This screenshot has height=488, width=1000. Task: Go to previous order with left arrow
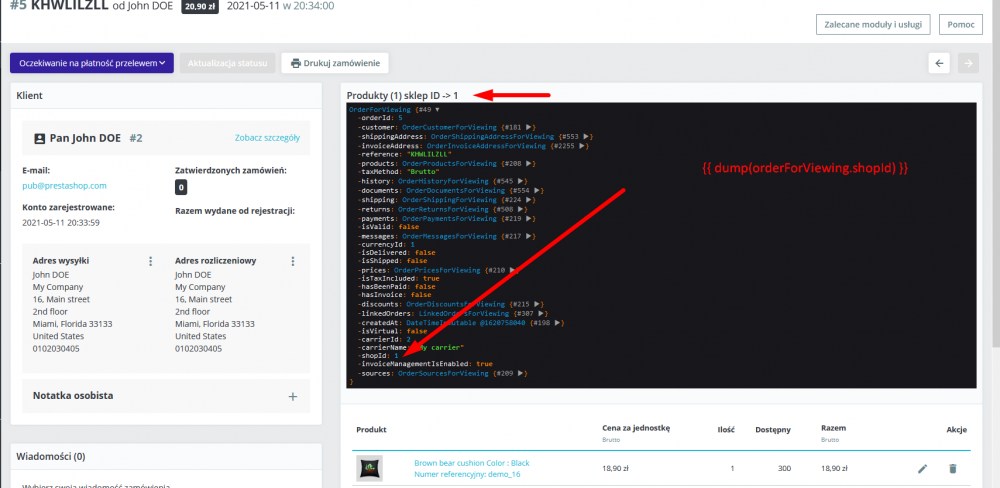pyautogui.click(x=939, y=63)
